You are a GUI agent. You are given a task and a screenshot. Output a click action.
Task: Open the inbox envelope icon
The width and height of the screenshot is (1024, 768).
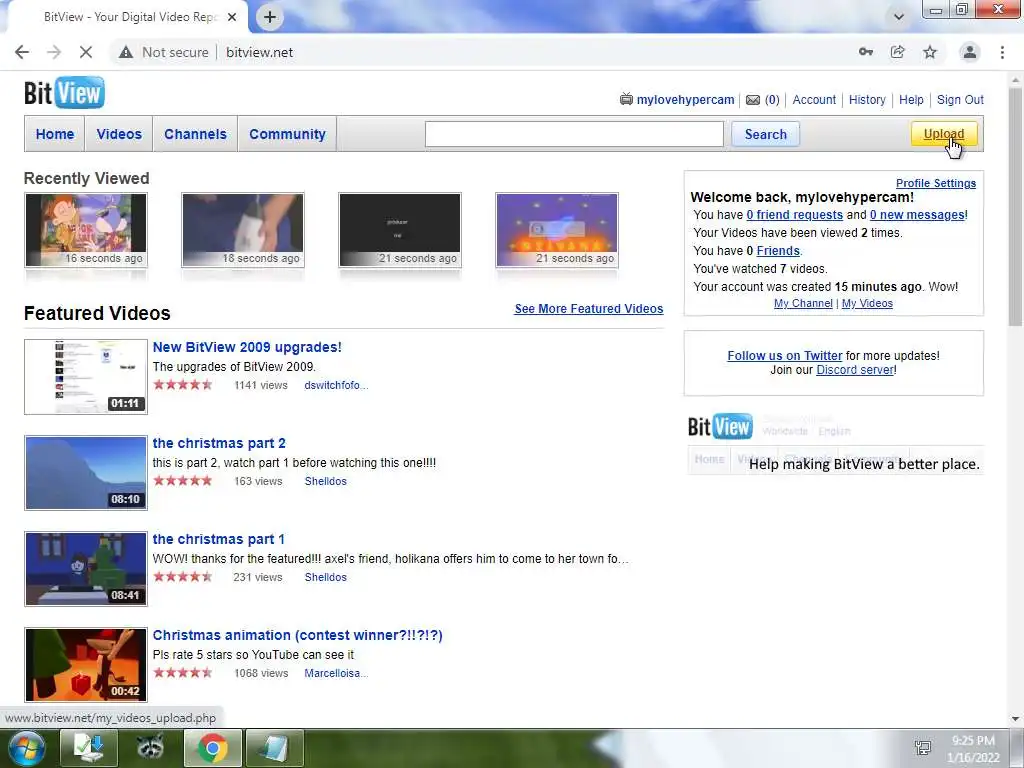click(753, 100)
